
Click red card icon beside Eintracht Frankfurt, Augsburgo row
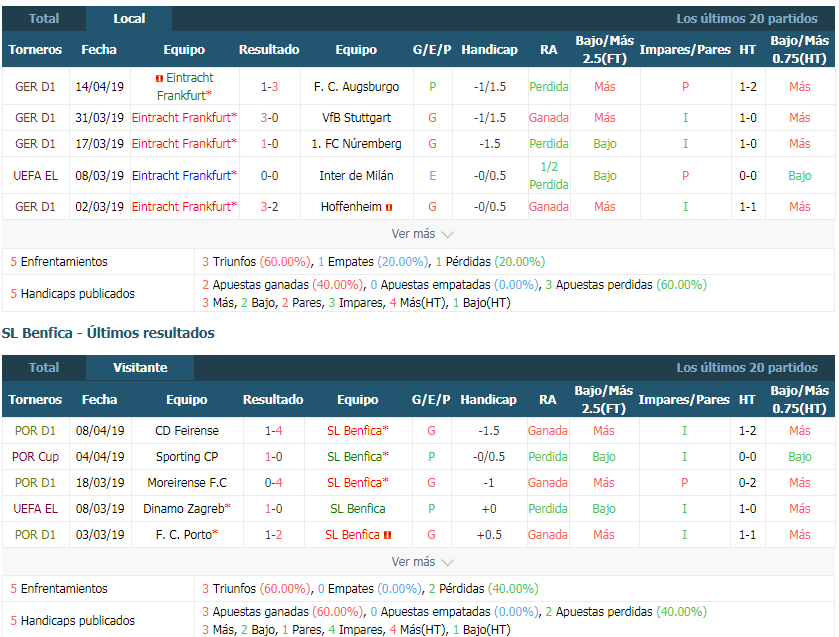pyautogui.click(x=159, y=78)
